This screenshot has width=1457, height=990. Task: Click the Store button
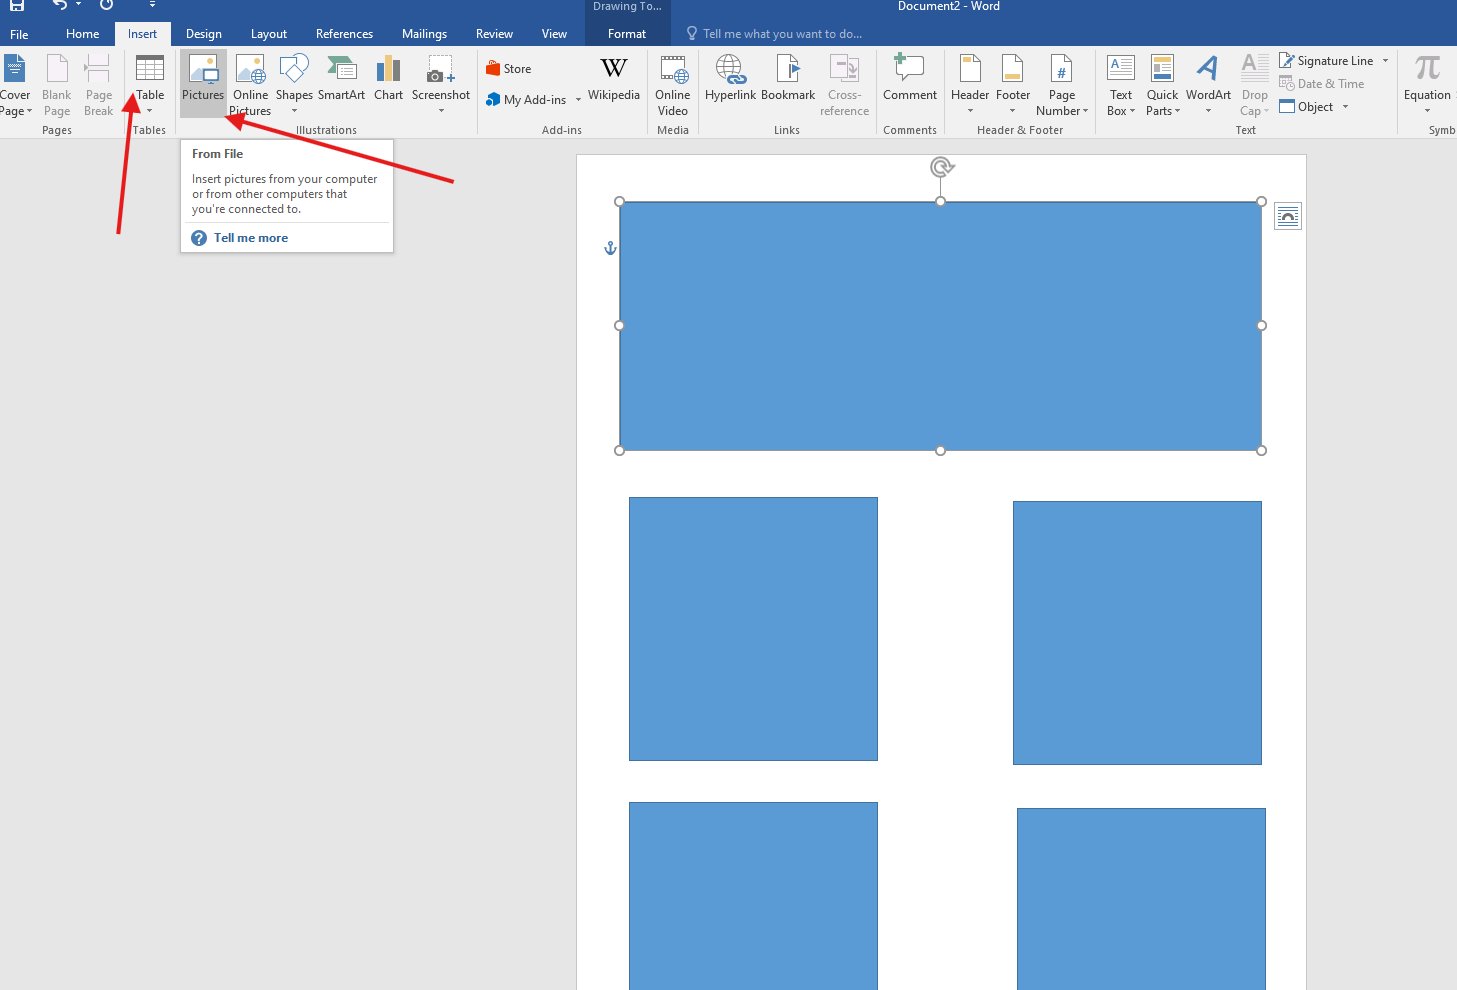pos(509,69)
